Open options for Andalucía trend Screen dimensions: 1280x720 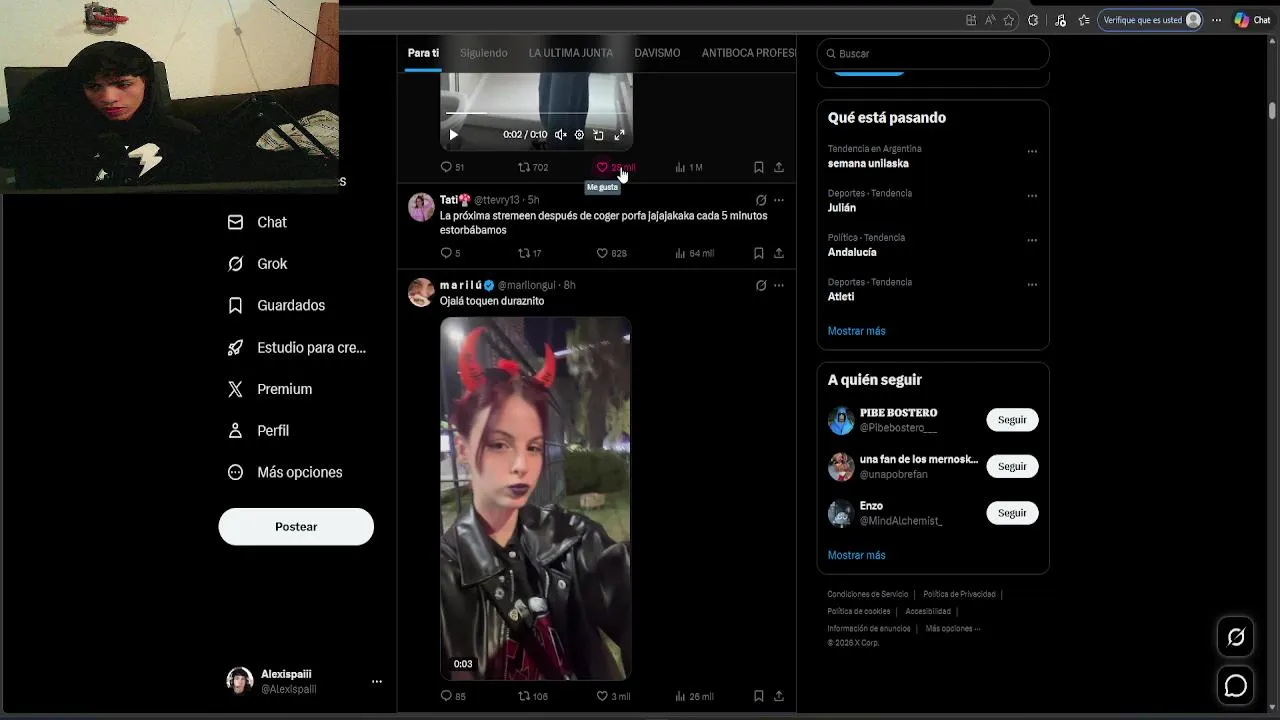tap(1032, 241)
